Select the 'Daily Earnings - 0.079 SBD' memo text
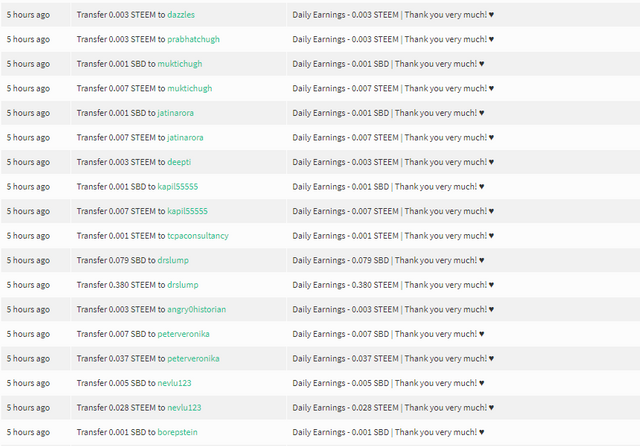The image size is (640, 446). coord(340,260)
